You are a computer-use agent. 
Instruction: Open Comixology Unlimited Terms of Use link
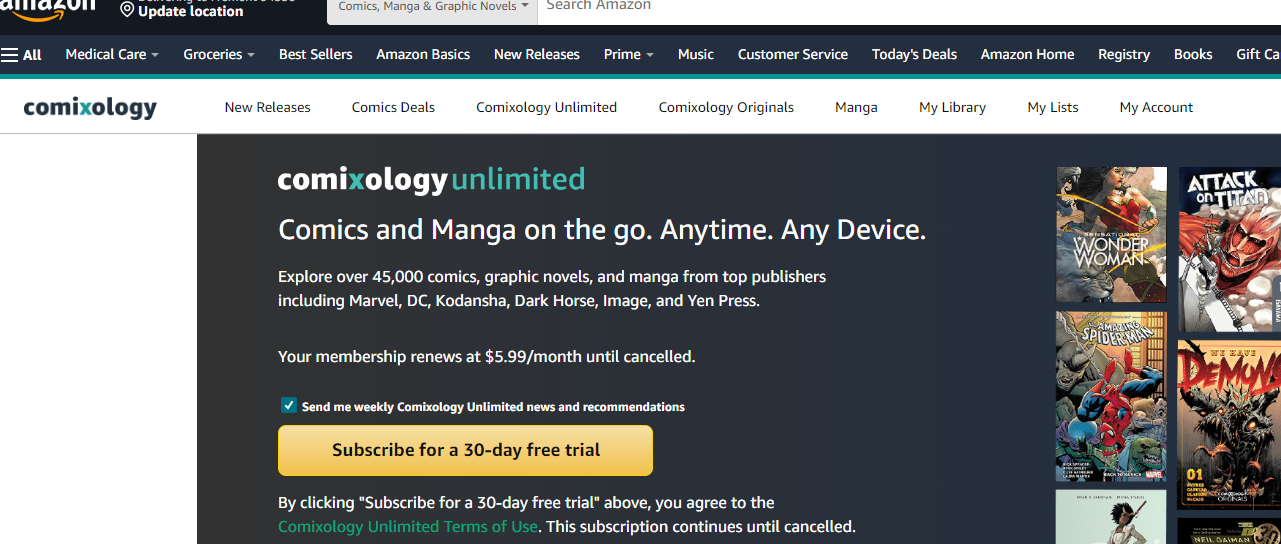pyautogui.click(x=408, y=526)
